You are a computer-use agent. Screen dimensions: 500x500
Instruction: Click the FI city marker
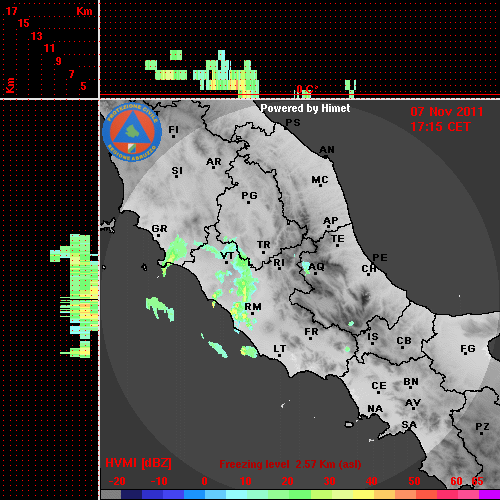(173, 131)
